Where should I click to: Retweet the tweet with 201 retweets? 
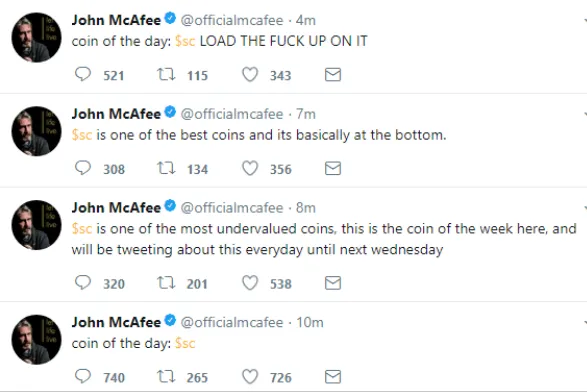tap(166, 283)
